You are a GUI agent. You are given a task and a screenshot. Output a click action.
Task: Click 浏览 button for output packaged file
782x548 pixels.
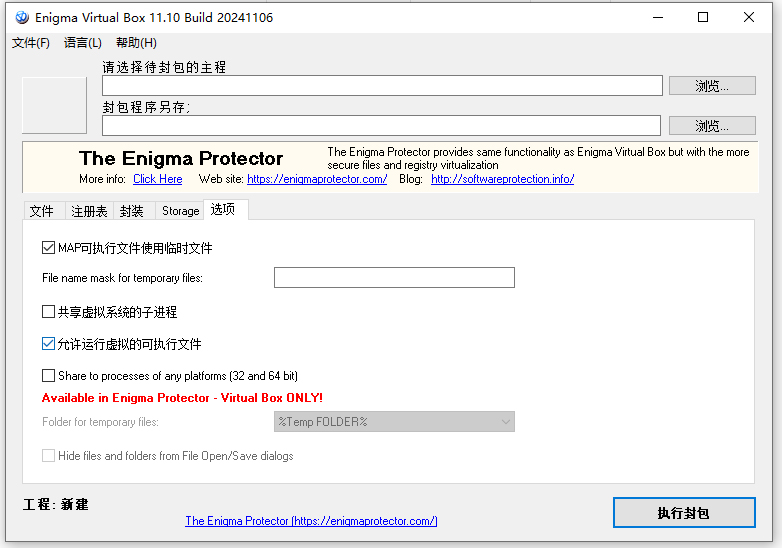712,126
